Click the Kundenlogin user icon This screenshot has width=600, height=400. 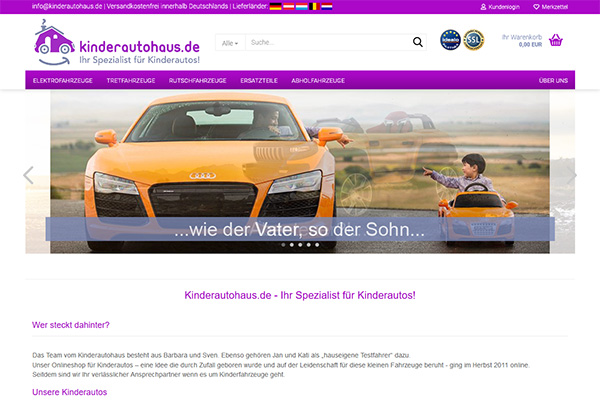click(x=483, y=7)
